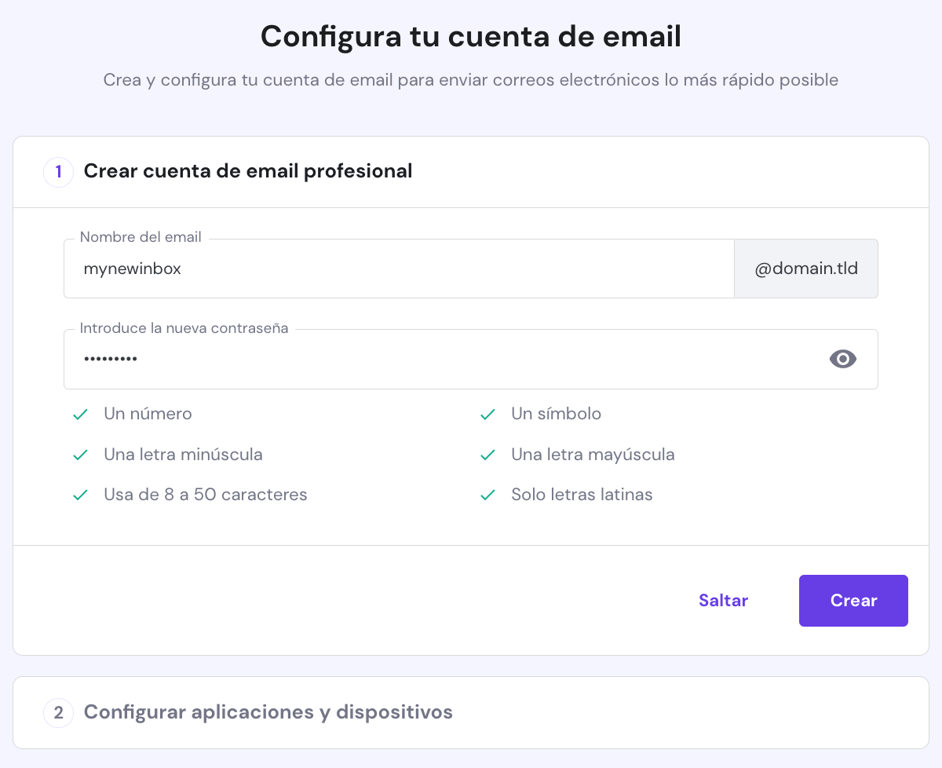Screen dimensions: 942x768
Task: Click the checkmark next to Un símbolo
Action: pyautogui.click(x=487, y=413)
